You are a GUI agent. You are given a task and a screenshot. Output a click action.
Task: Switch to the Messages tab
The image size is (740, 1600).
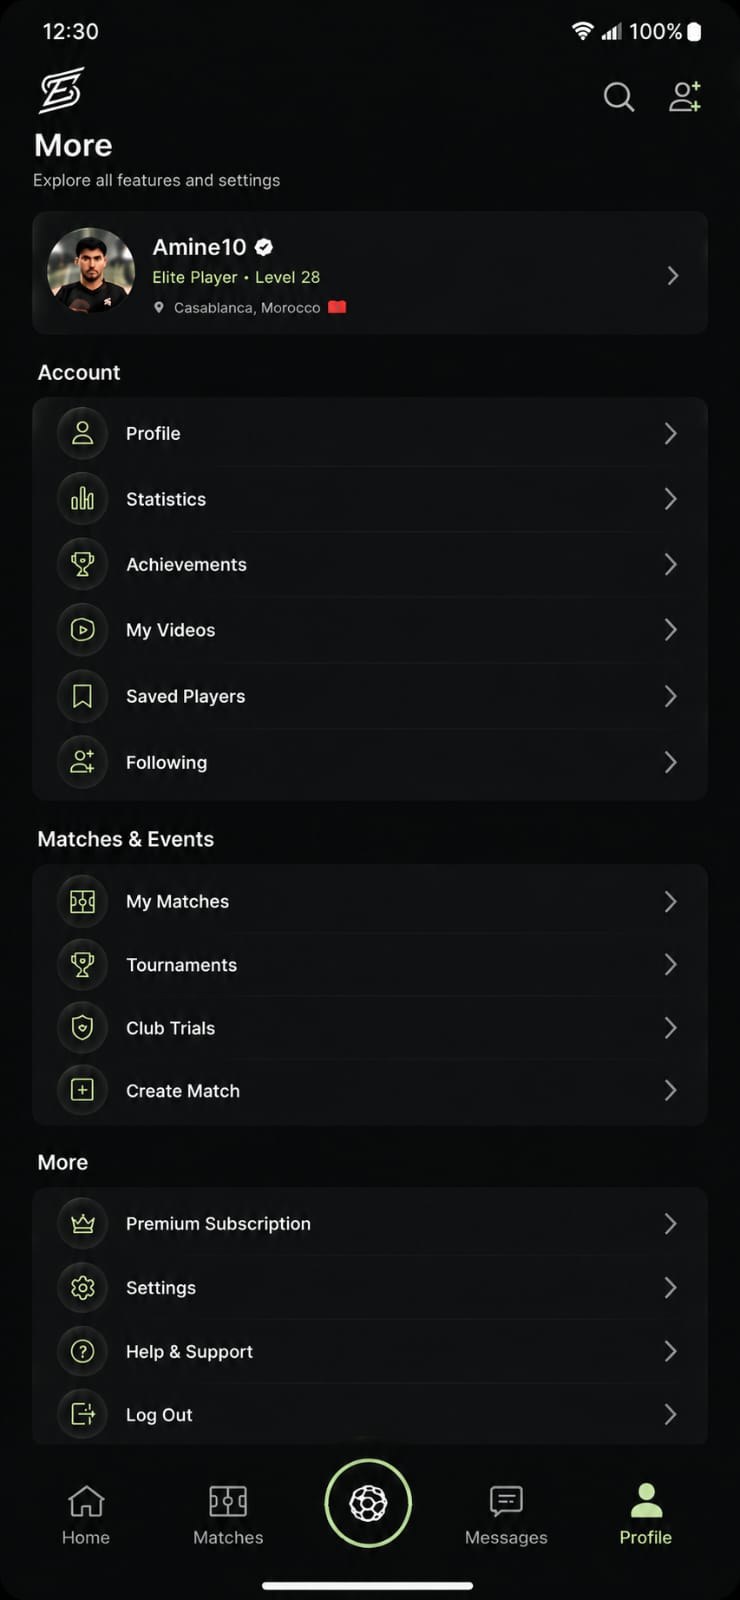[x=506, y=1515]
